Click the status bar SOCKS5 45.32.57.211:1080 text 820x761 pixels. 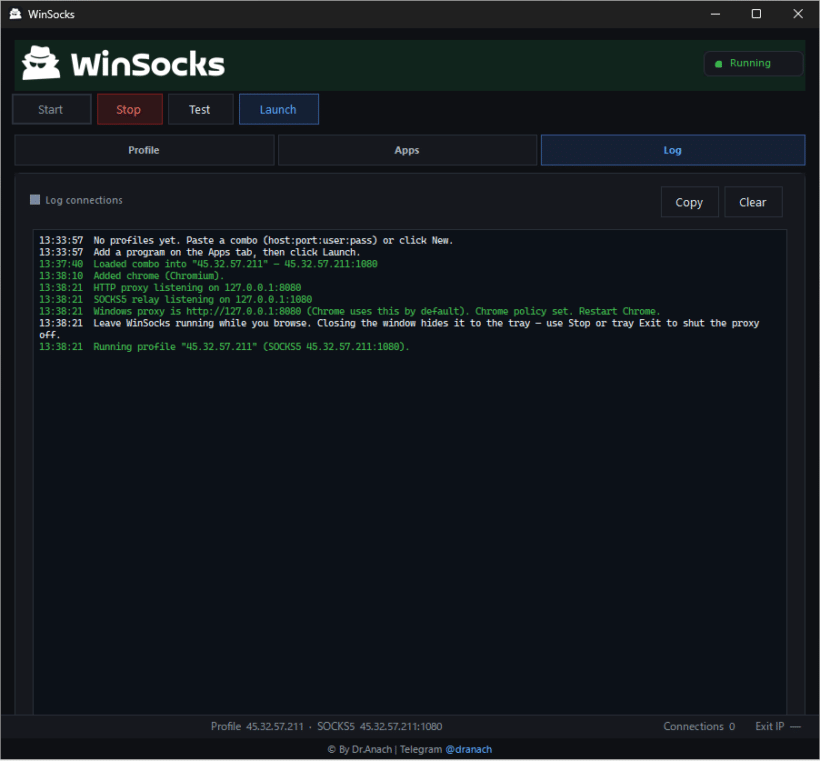(380, 726)
